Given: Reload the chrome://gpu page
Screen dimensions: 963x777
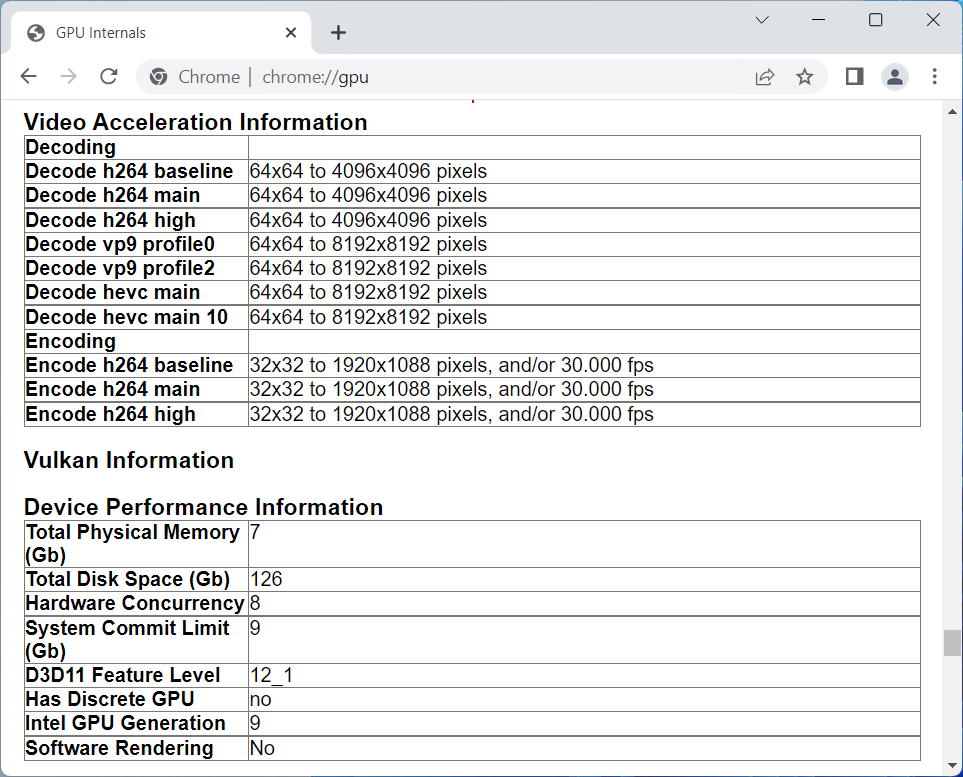Looking at the screenshot, I should click(x=109, y=77).
